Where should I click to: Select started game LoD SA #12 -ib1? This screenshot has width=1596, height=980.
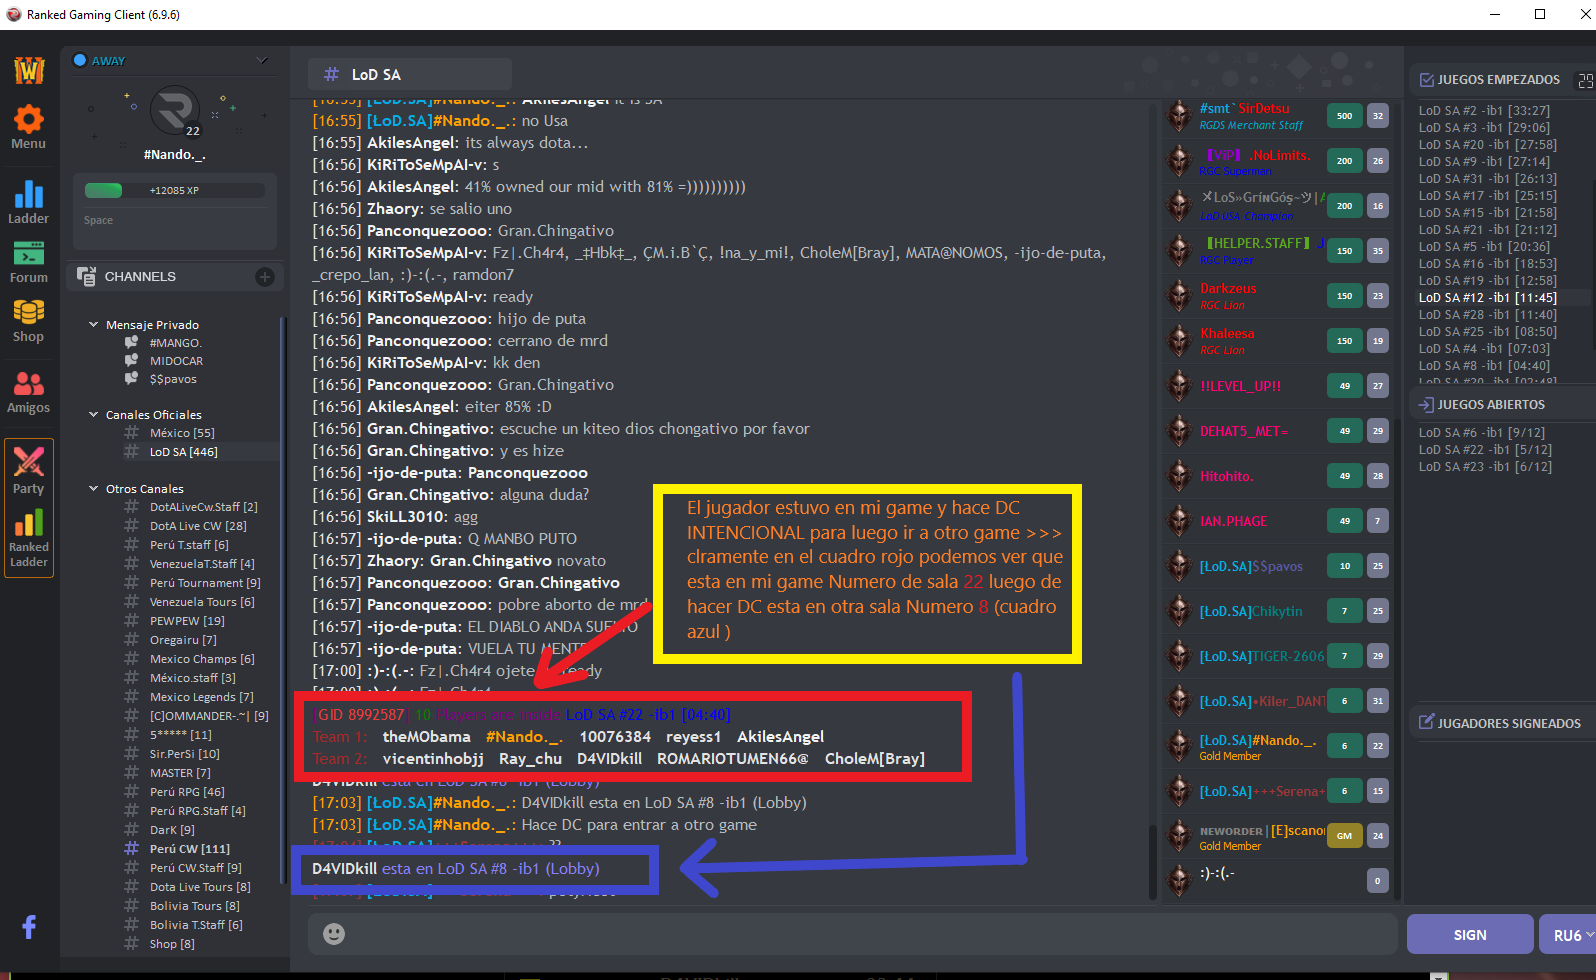1488,298
